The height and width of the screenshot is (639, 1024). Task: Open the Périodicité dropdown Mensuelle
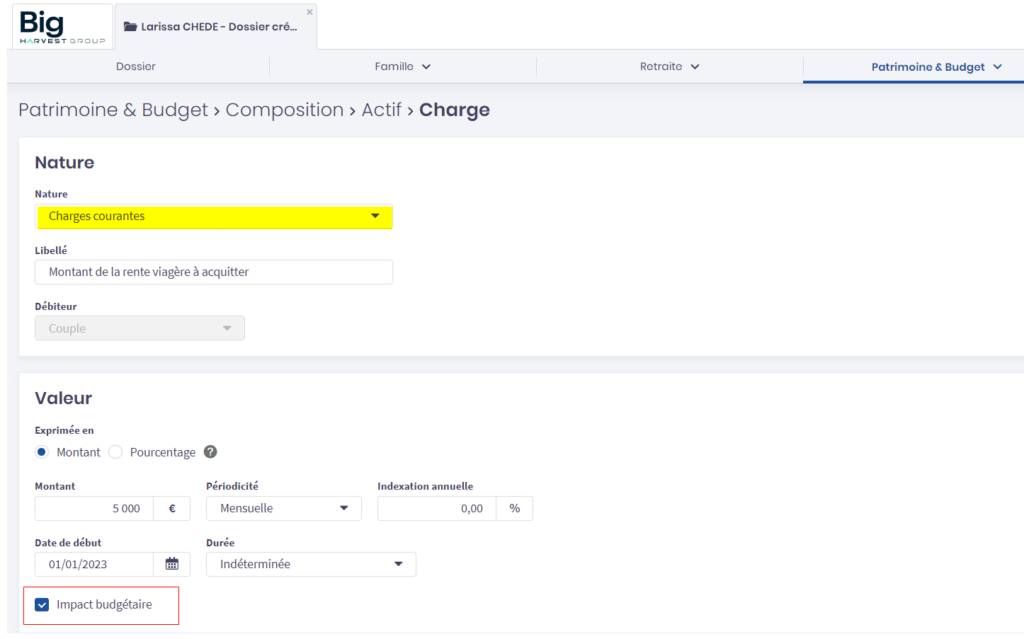[x=283, y=508]
